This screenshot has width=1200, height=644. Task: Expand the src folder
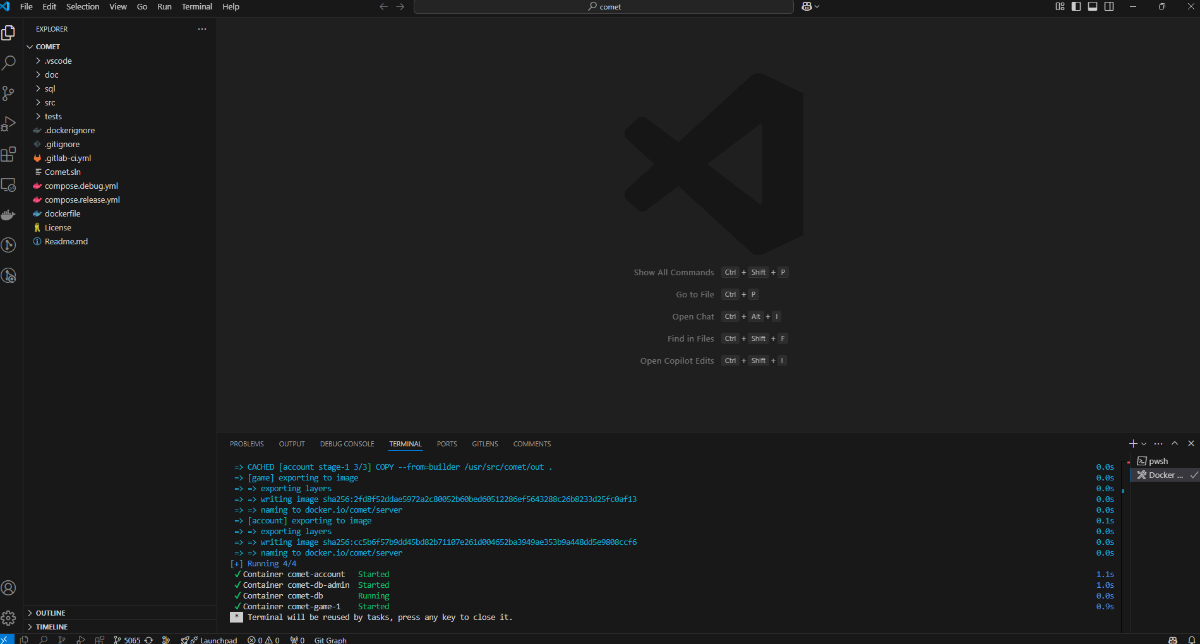pos(50,103)
